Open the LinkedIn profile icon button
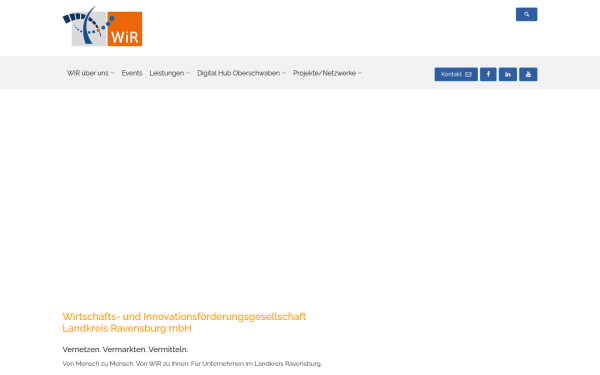 point(507,74)
